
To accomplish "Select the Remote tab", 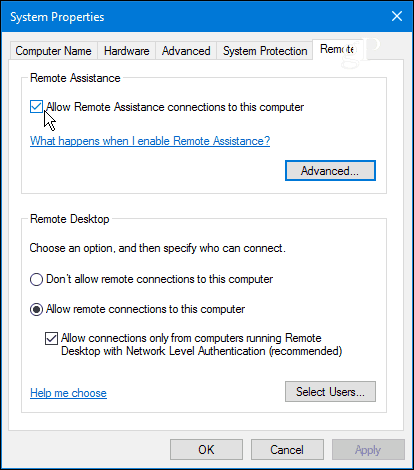I will (x=337, y=49).
